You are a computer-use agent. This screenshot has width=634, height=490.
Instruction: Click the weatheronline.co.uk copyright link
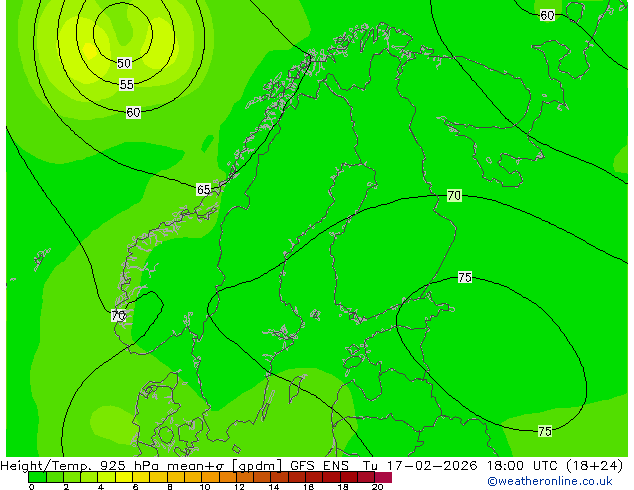pyautogui.click(x=550, y=481)
